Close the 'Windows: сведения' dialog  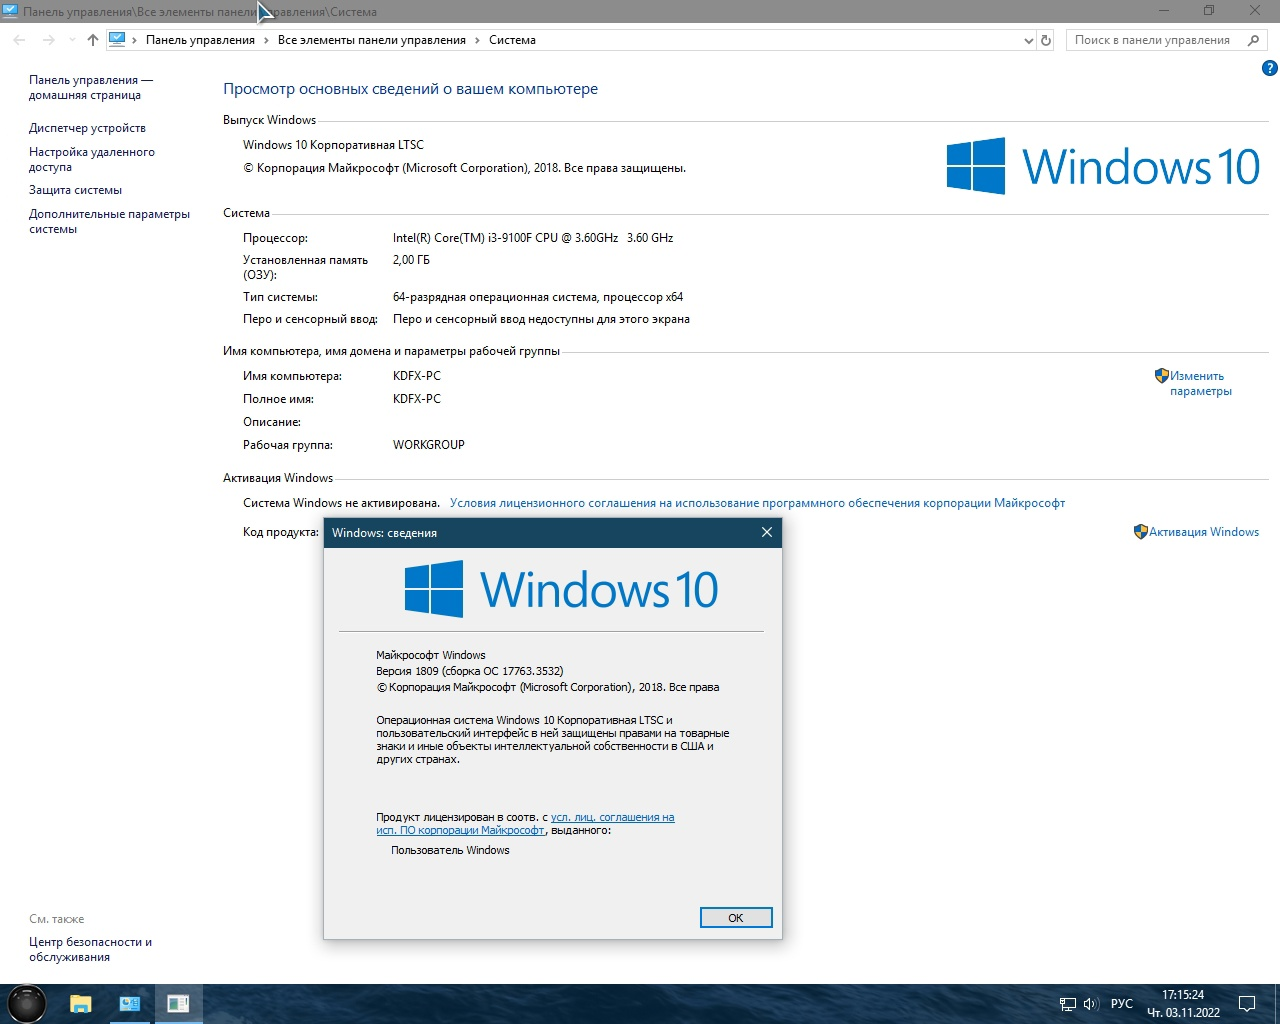(x=767, y=532)
